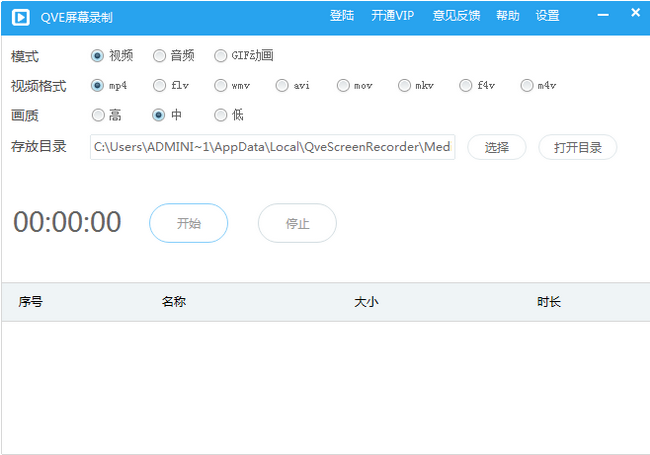Screen dimensions: 650x455
Task: Set quality to 中
Action: [167, 115]
